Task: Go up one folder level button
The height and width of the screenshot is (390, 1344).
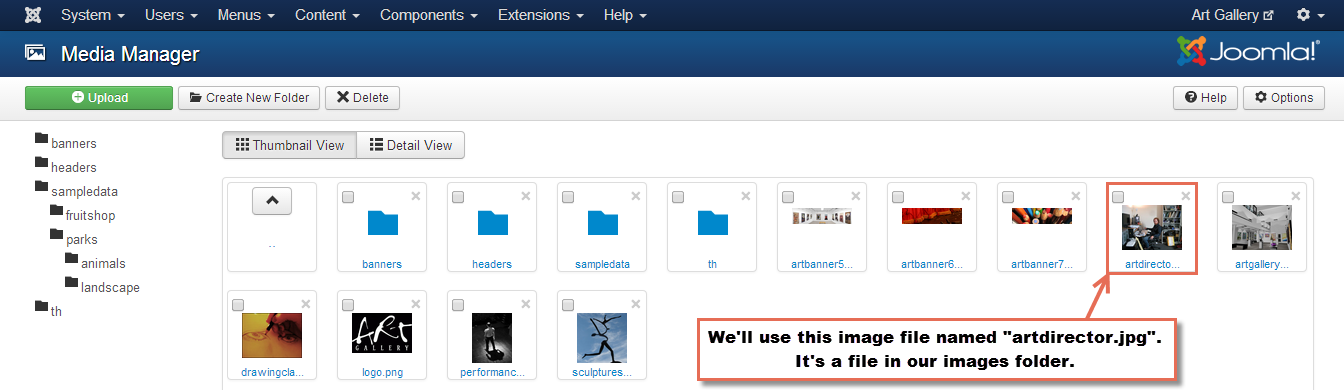Action: pyautogui.click(x=272, y=201)
